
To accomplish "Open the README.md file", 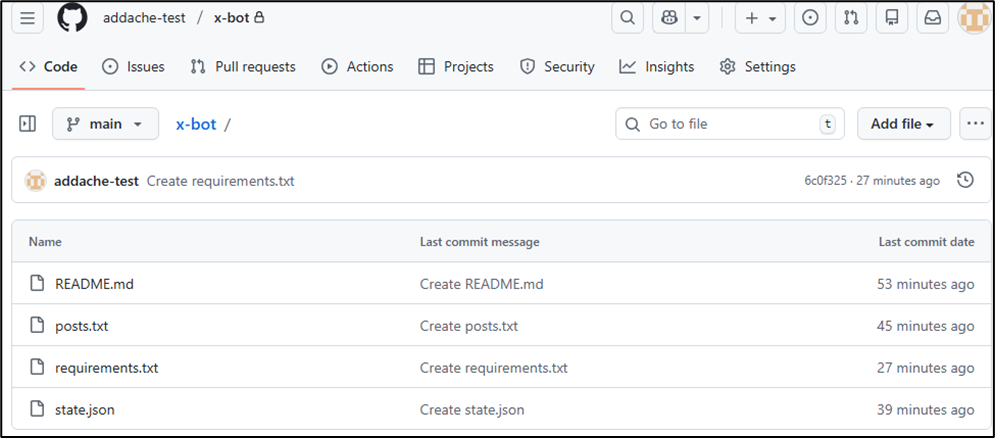I will 94,284.
